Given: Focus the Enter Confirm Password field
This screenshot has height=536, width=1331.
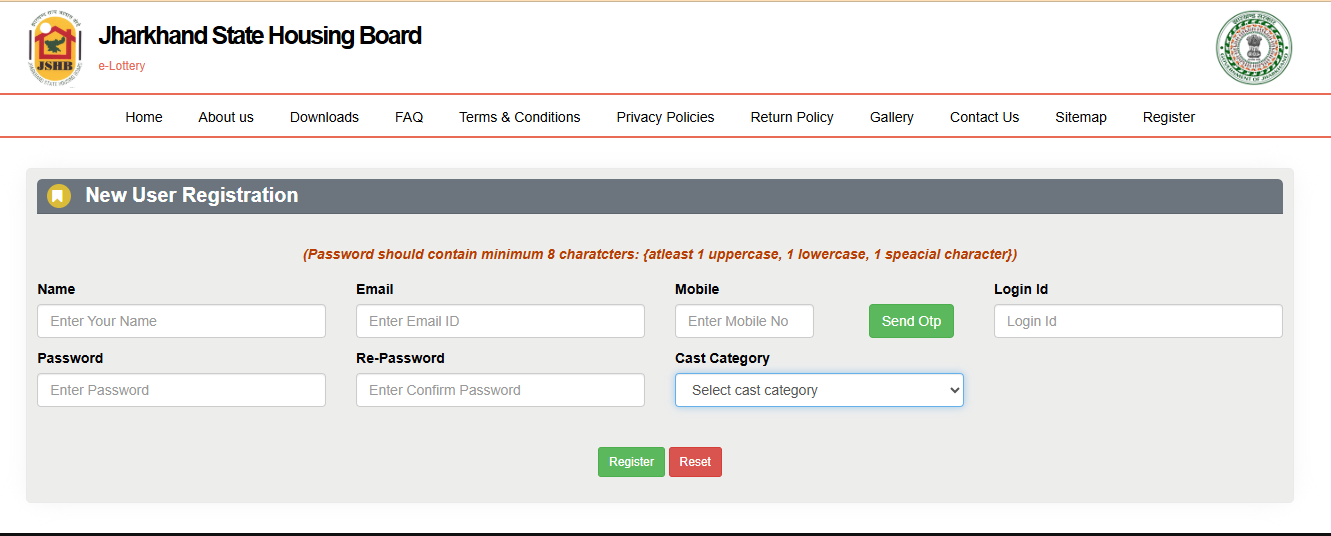Looking at the screenshot, I should (500, 390).
